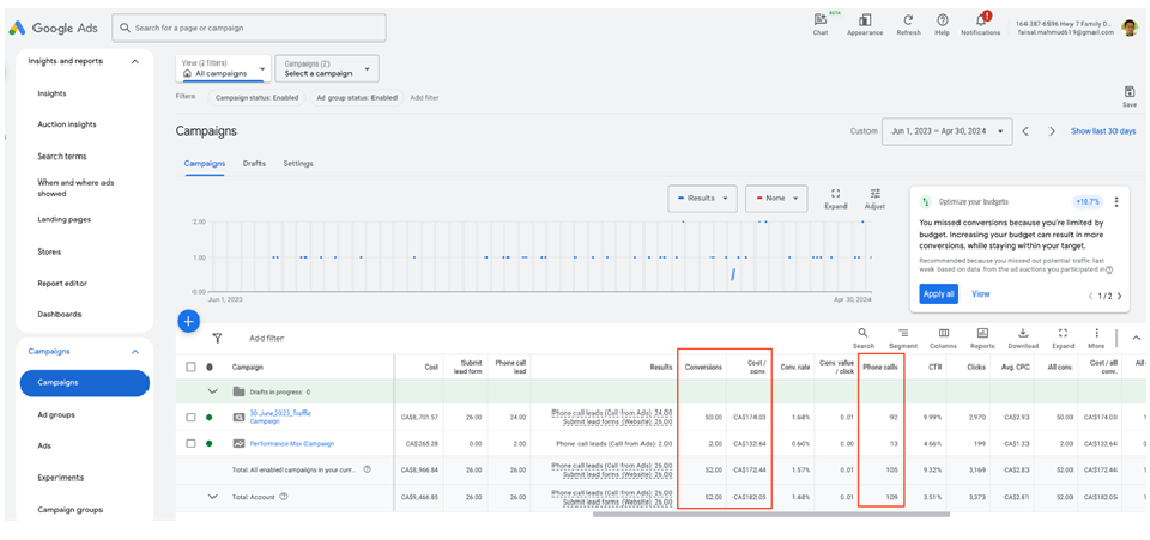Click the Expand chart icon

pos(835,194)
